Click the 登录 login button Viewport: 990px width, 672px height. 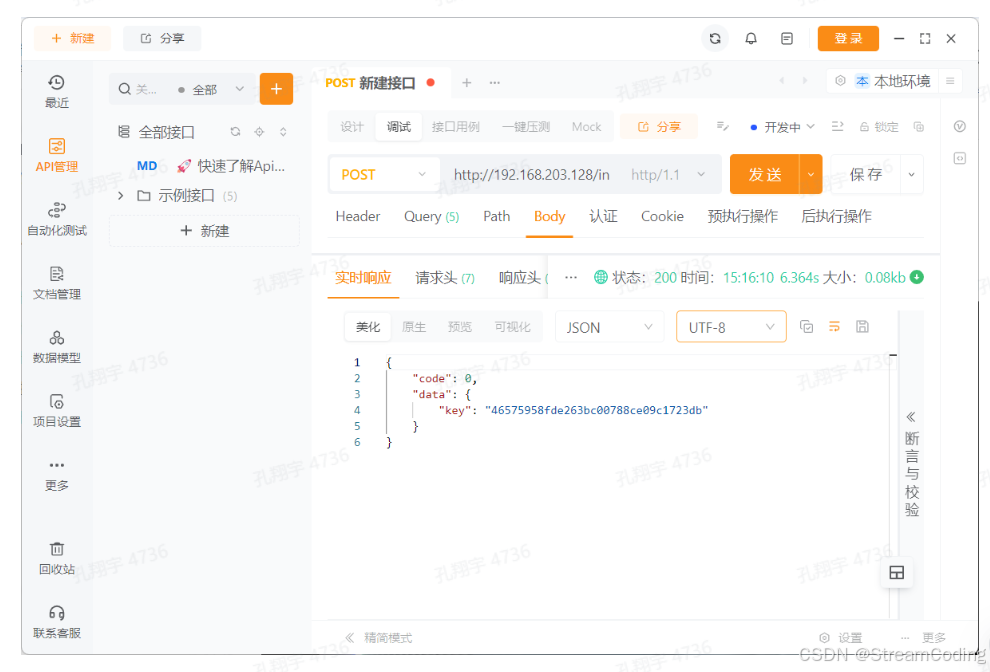tap(848, 38)
